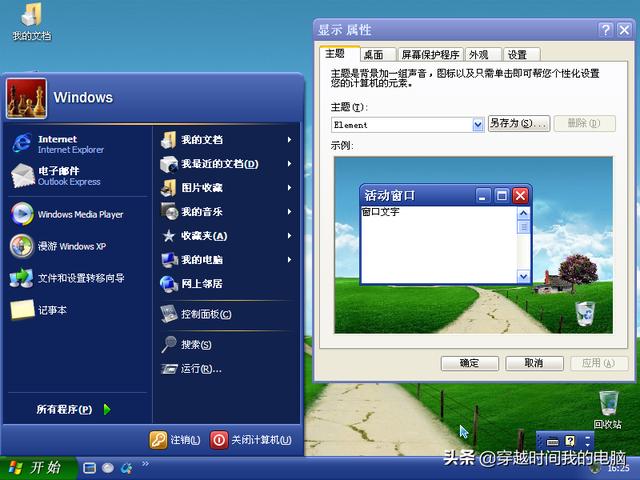Open 我的音乐 folder
Screen dimensions: 640x480
tap(226, 211)
